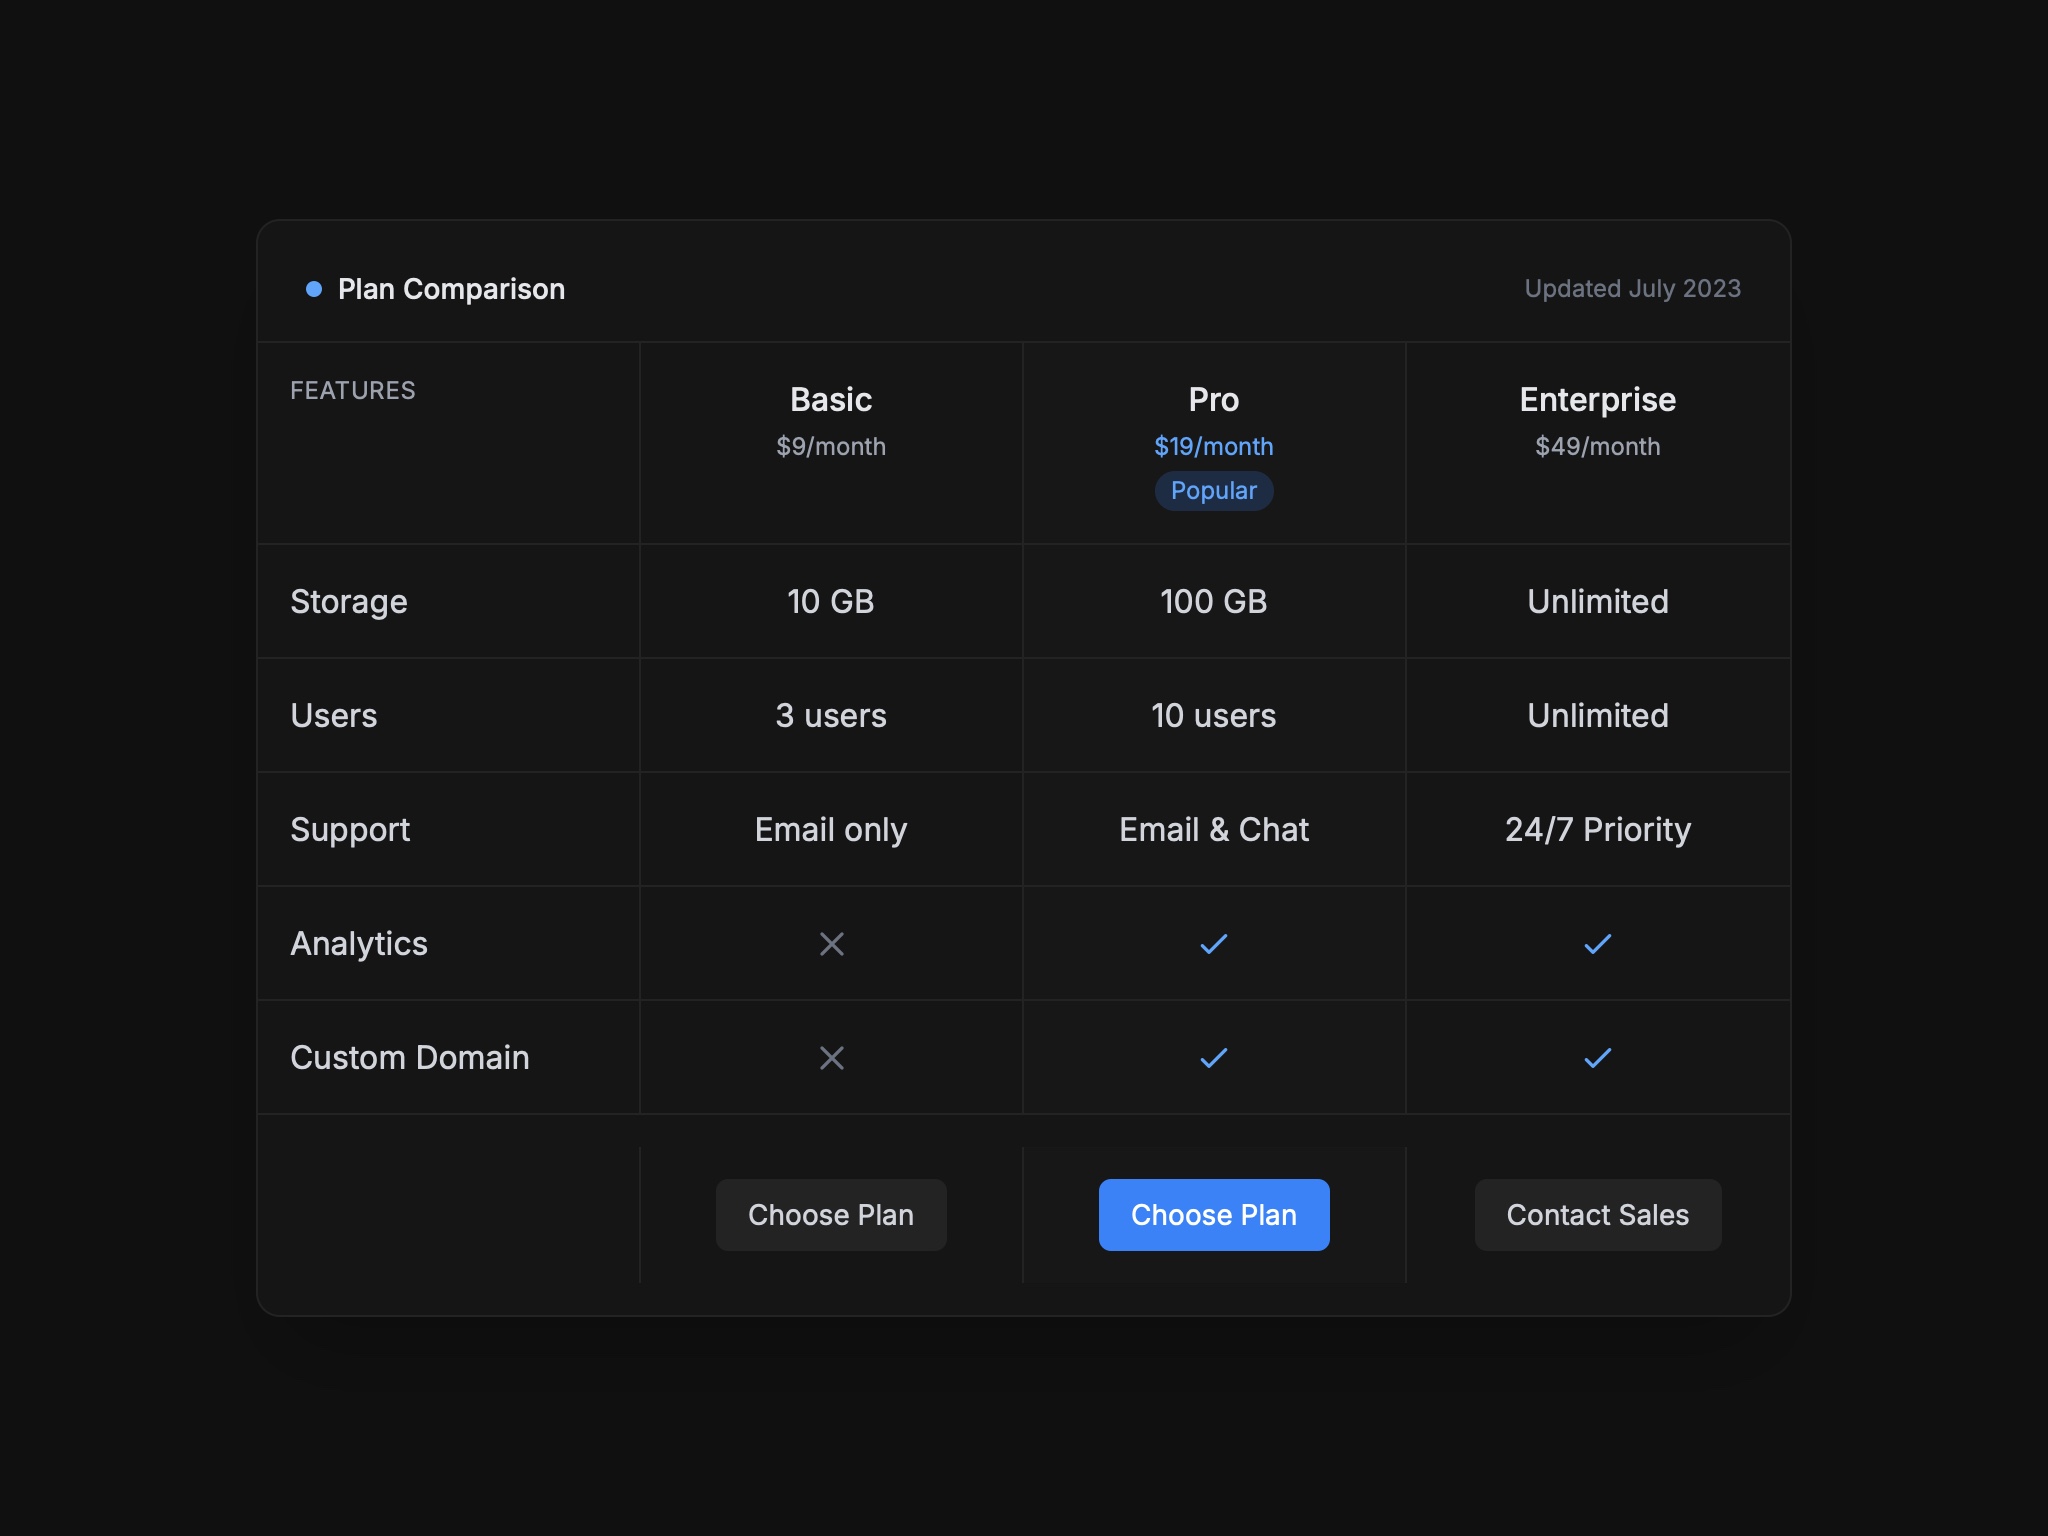Click the checkmark for Pro Custom Domain
Image resolution: width=2048 pixels, height=1536 pixels.
[1213, 1057]
